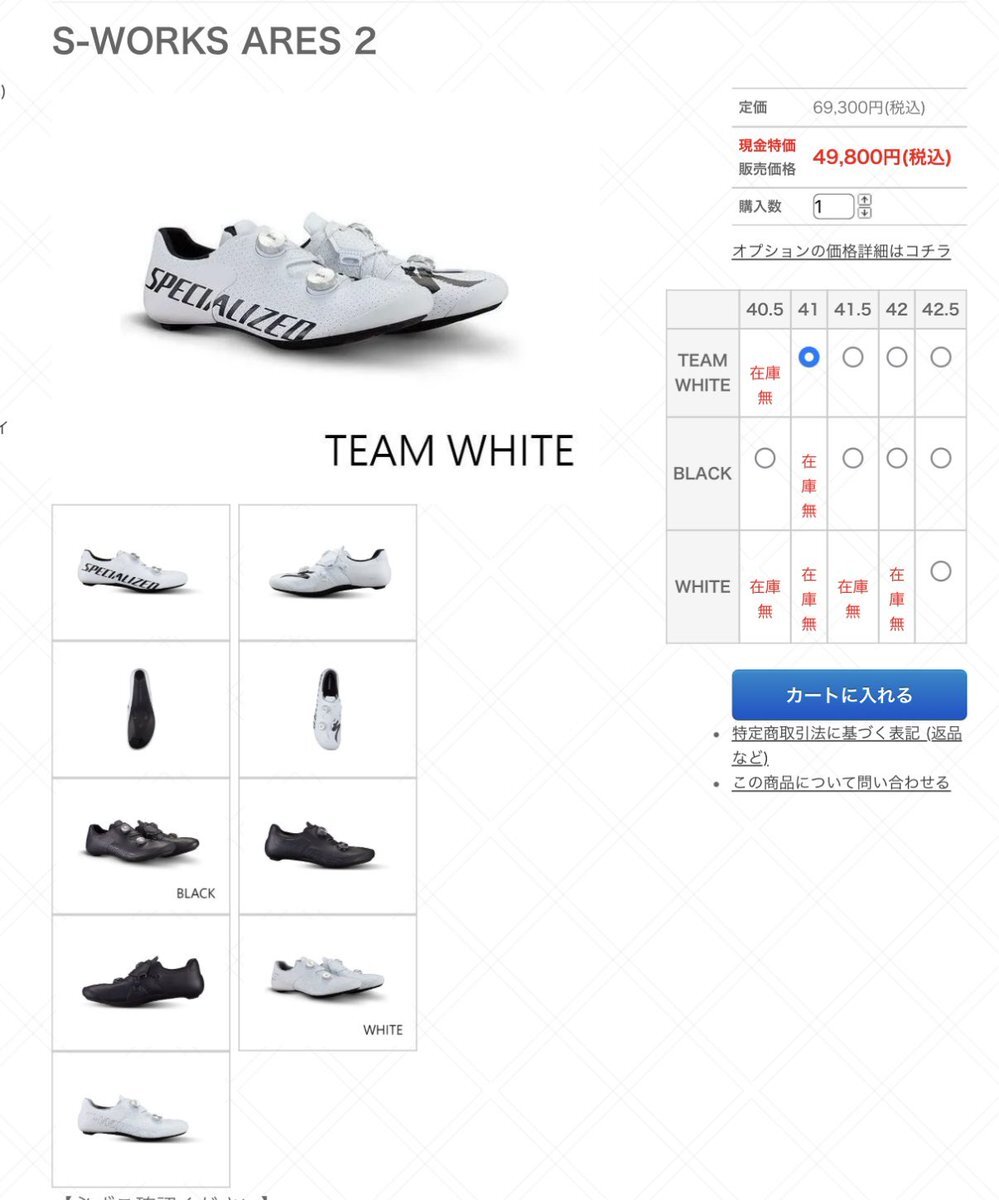
Task: View the top-down white shoe thumbnail
Action: 328,709
